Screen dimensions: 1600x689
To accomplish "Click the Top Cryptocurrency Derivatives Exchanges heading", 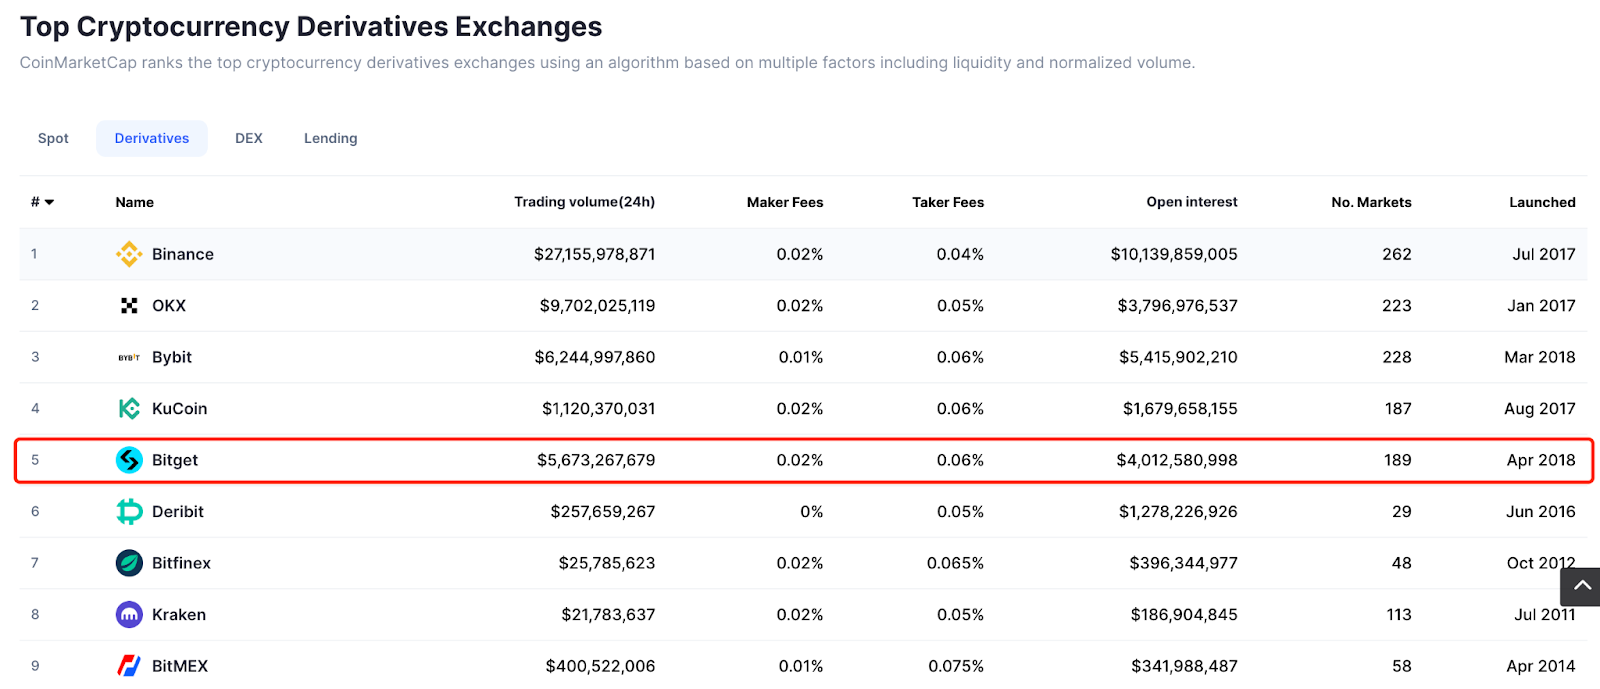I will 311,26.
